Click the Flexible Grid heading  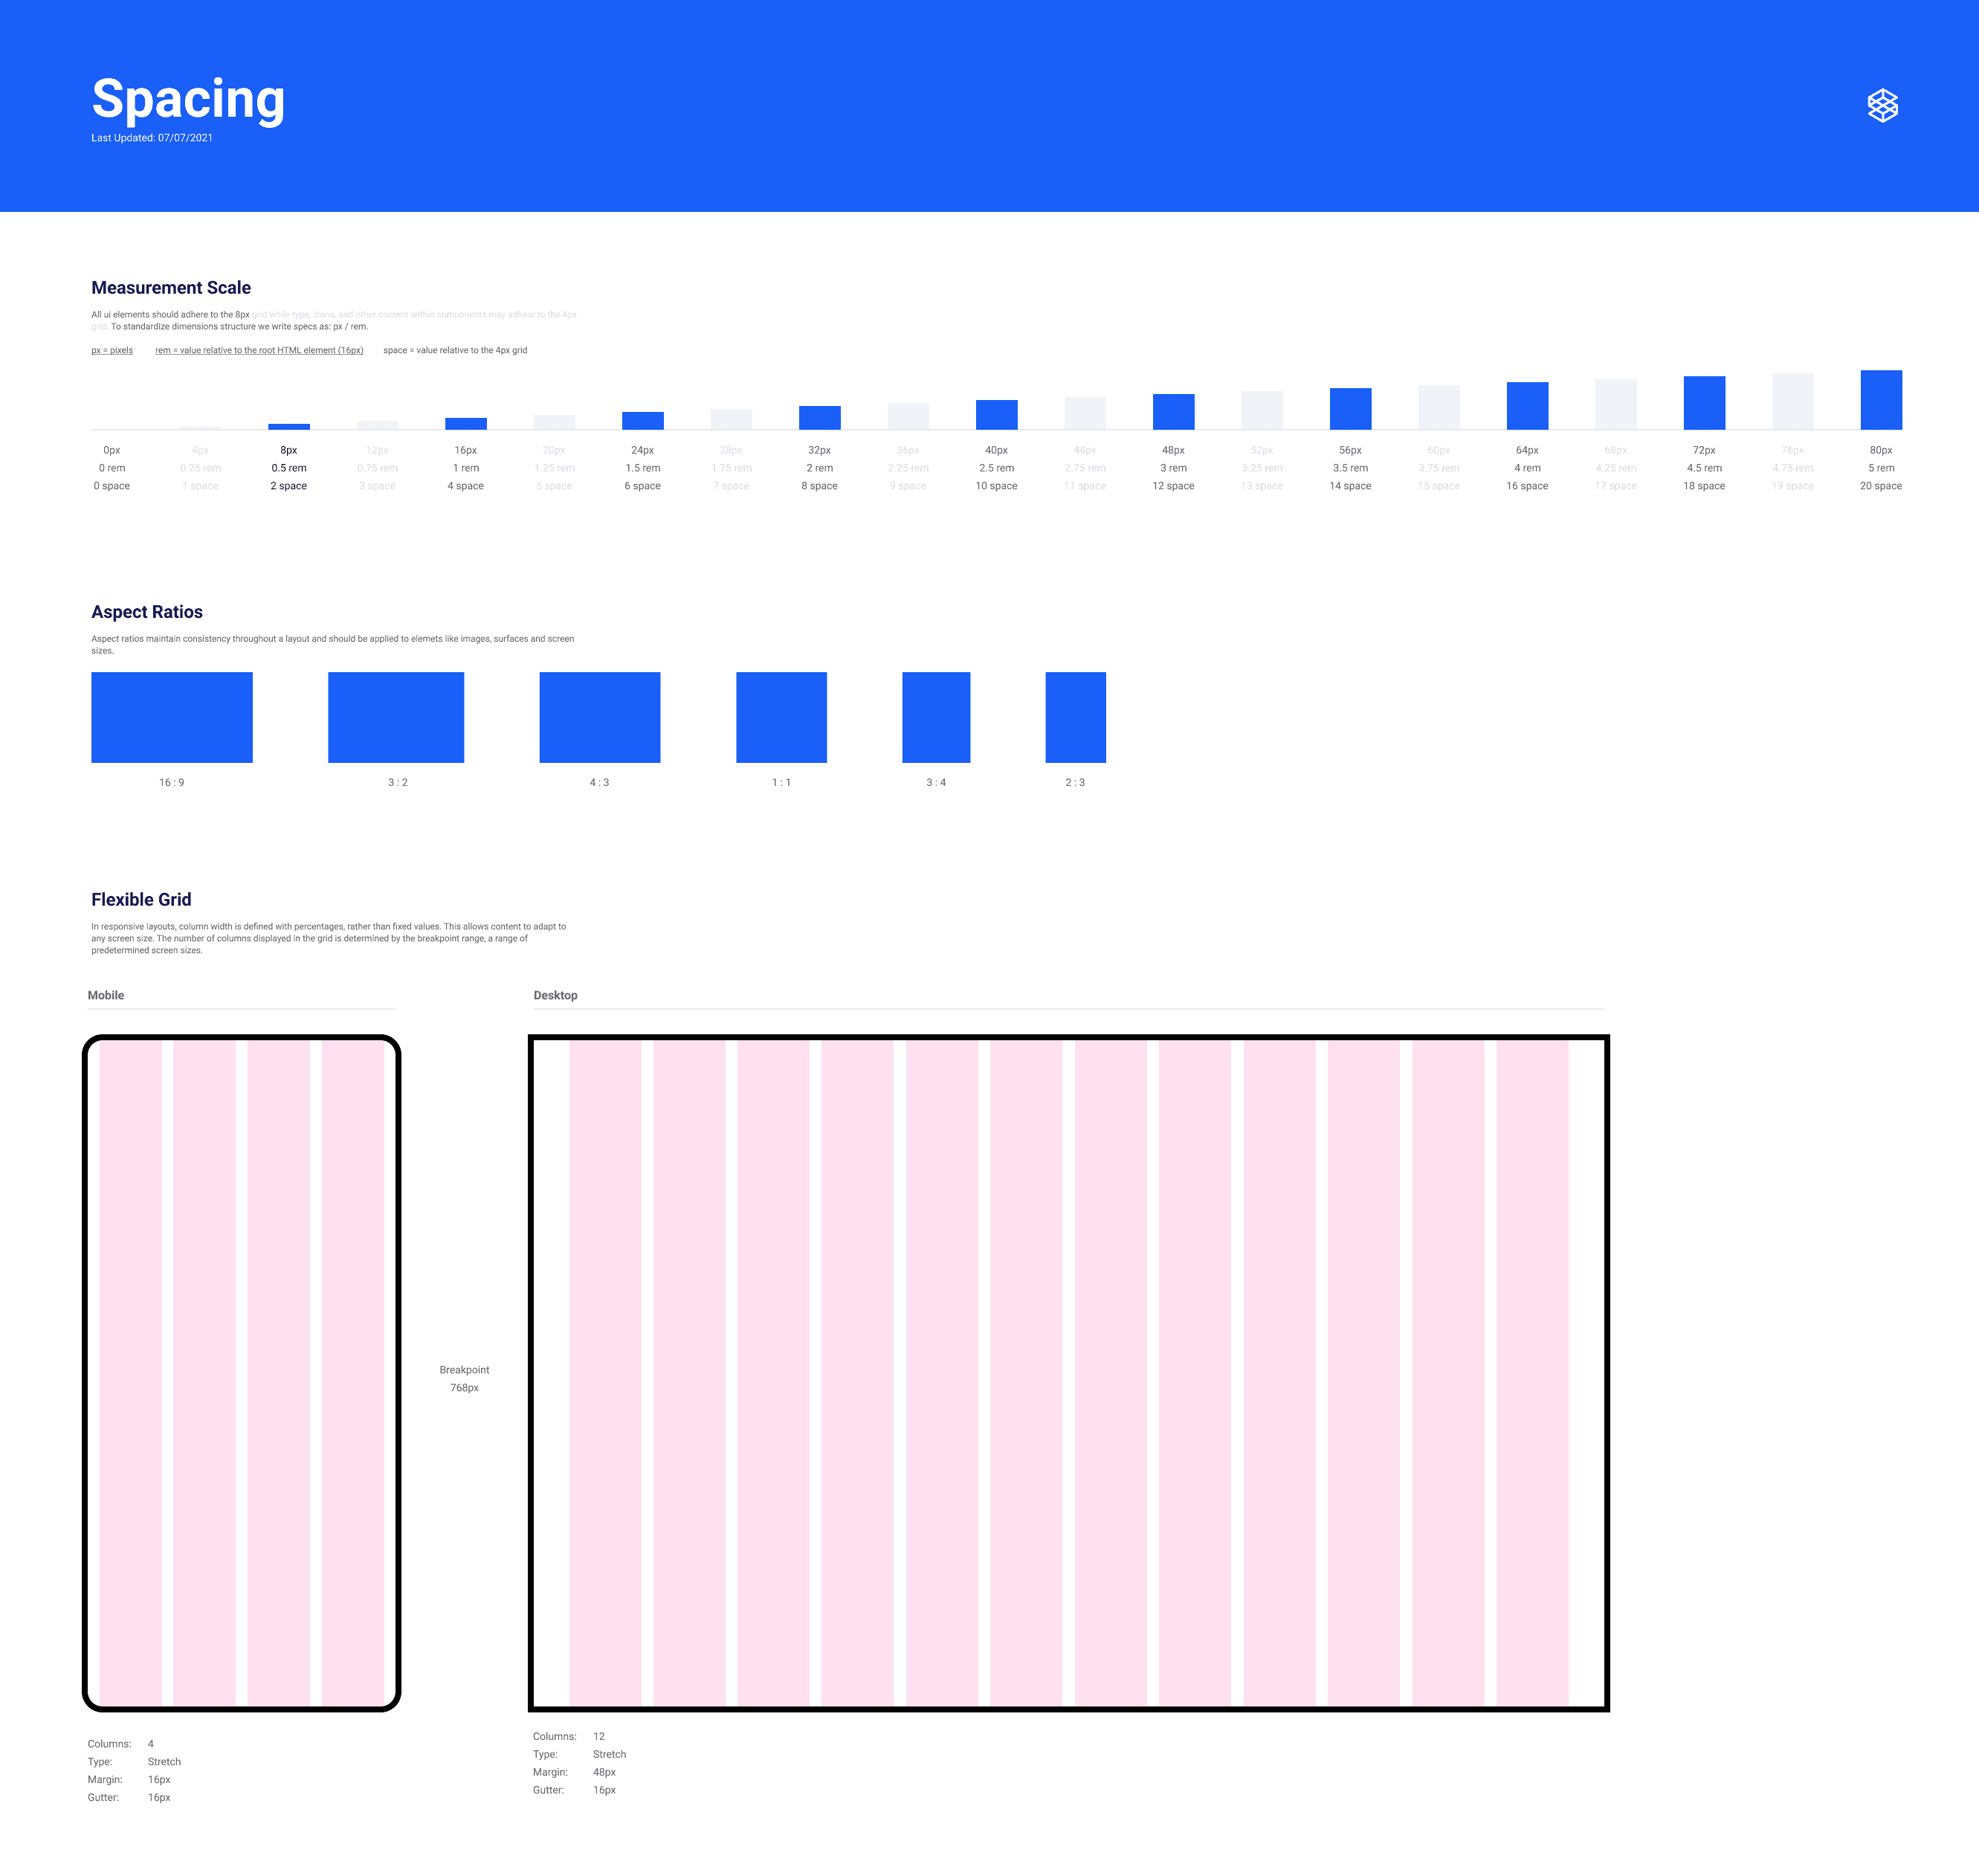click(141, 899)
